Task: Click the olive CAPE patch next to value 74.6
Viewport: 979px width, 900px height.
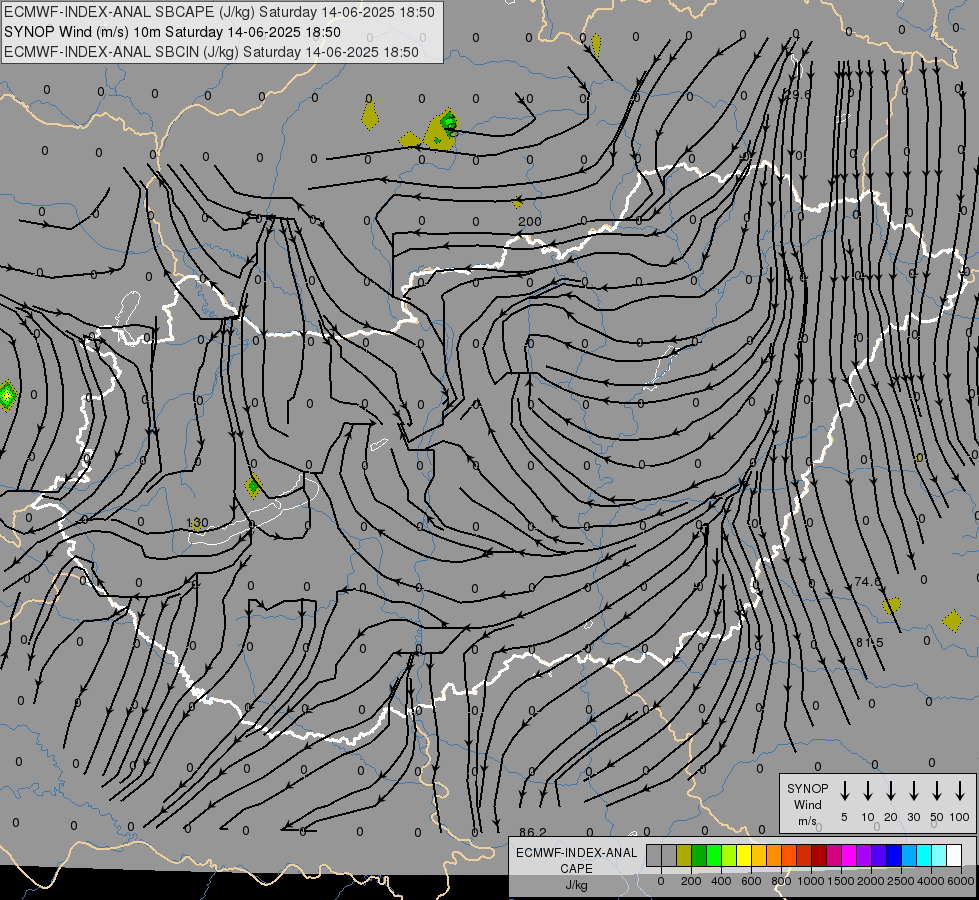Action: [x=892, y=605]
